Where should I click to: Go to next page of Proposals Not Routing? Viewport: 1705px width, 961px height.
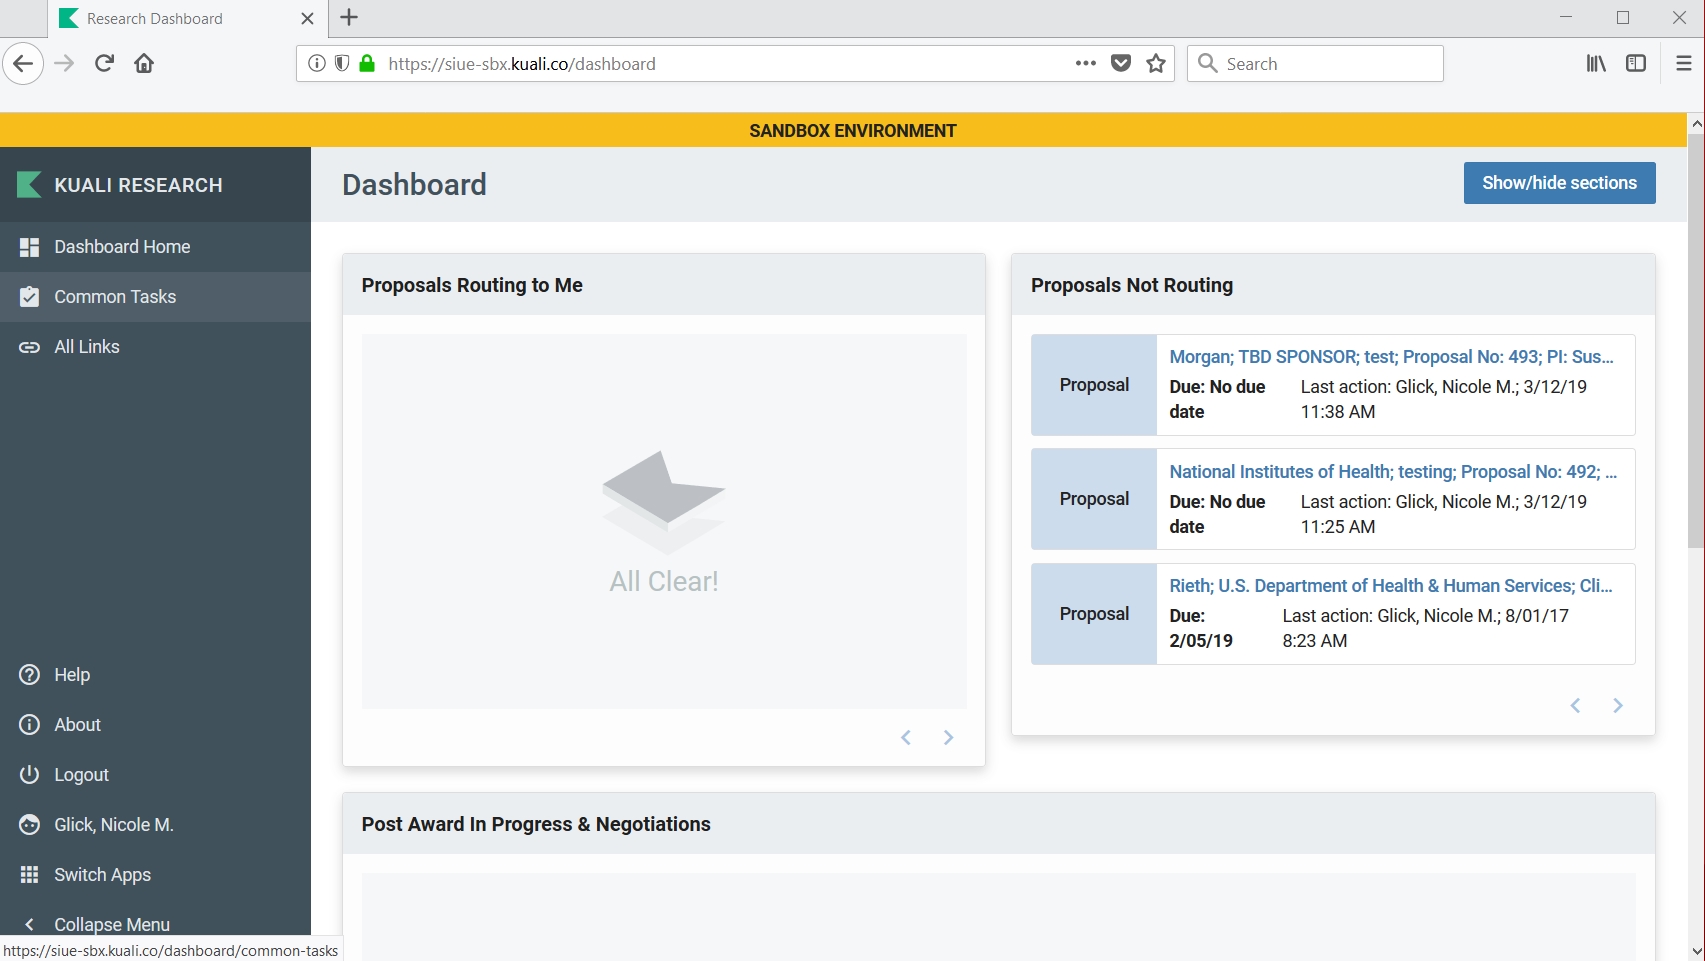coord(1617,706)
